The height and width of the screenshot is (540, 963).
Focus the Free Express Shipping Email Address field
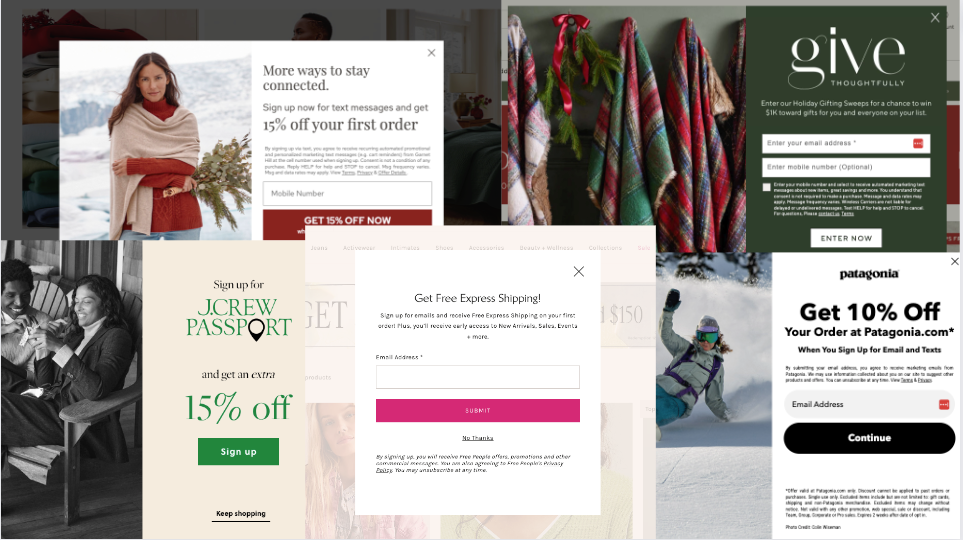(x=478, y=377)
